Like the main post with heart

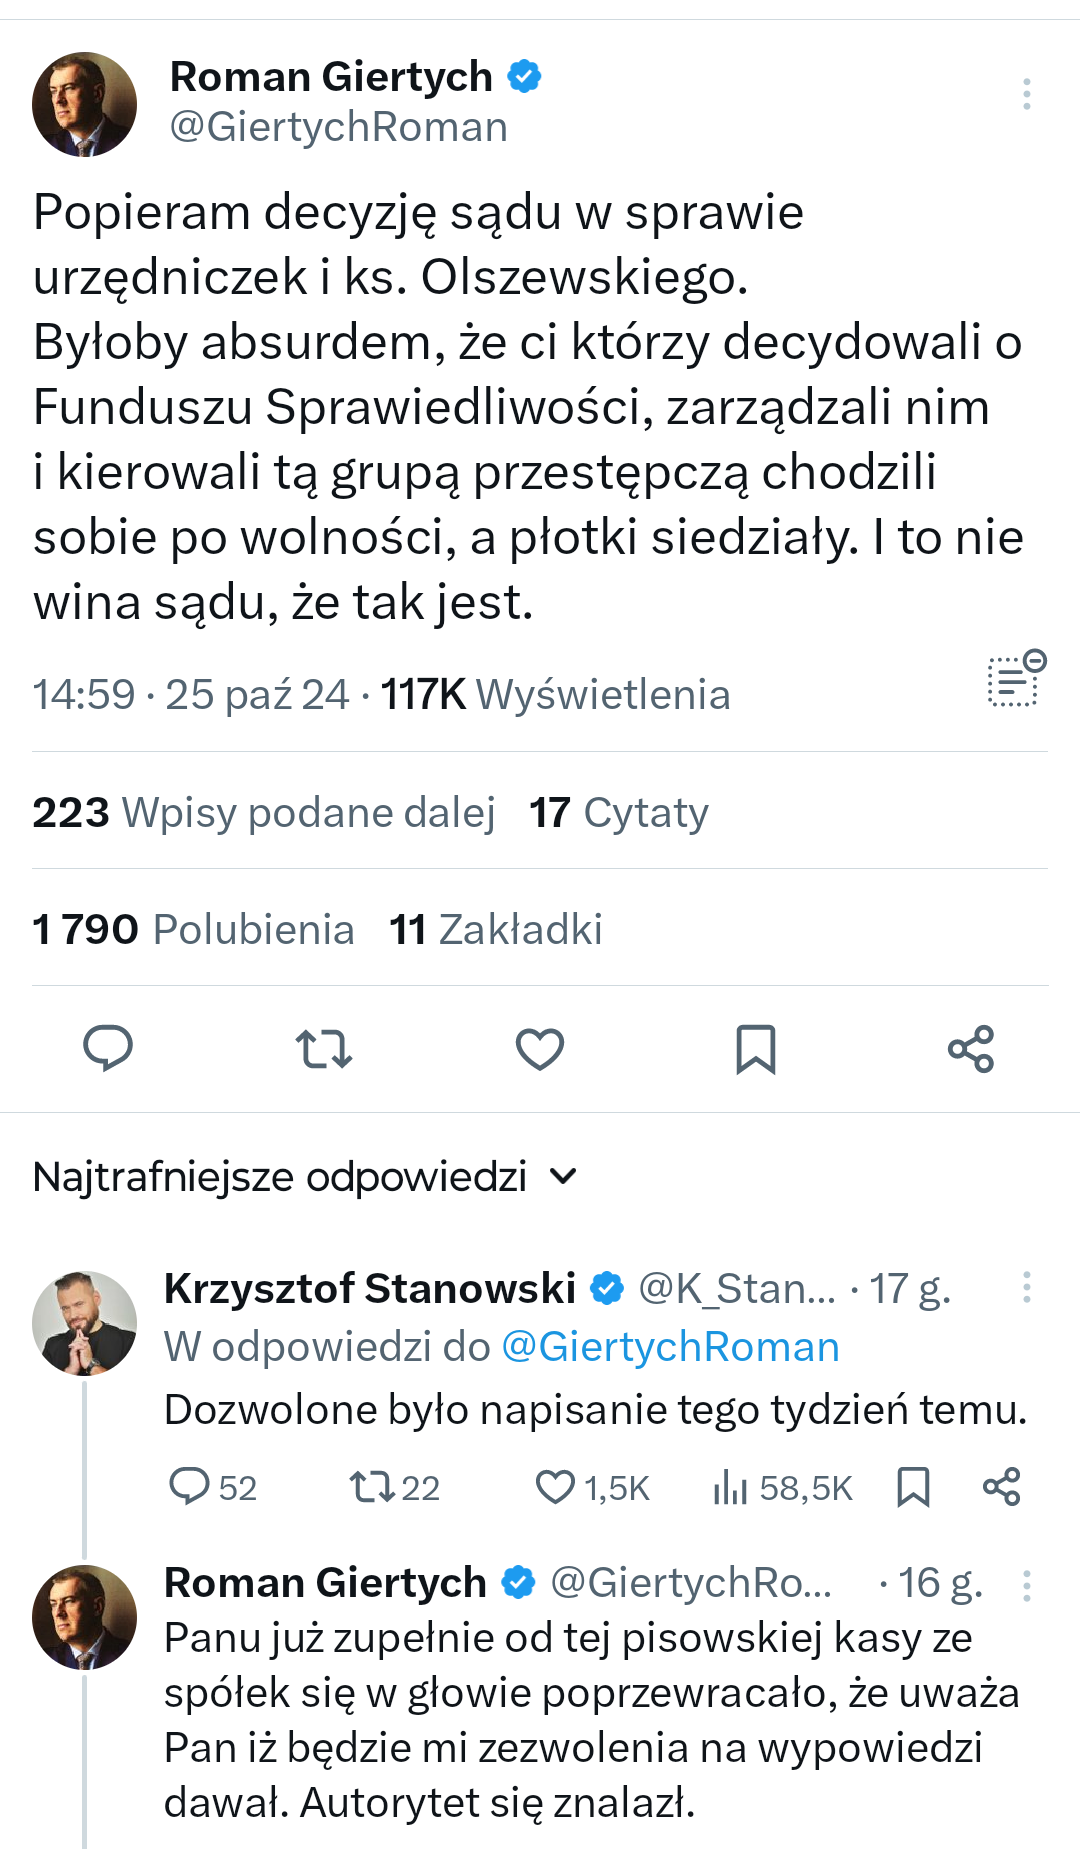pyautogui.click(x=540, y=1048)
